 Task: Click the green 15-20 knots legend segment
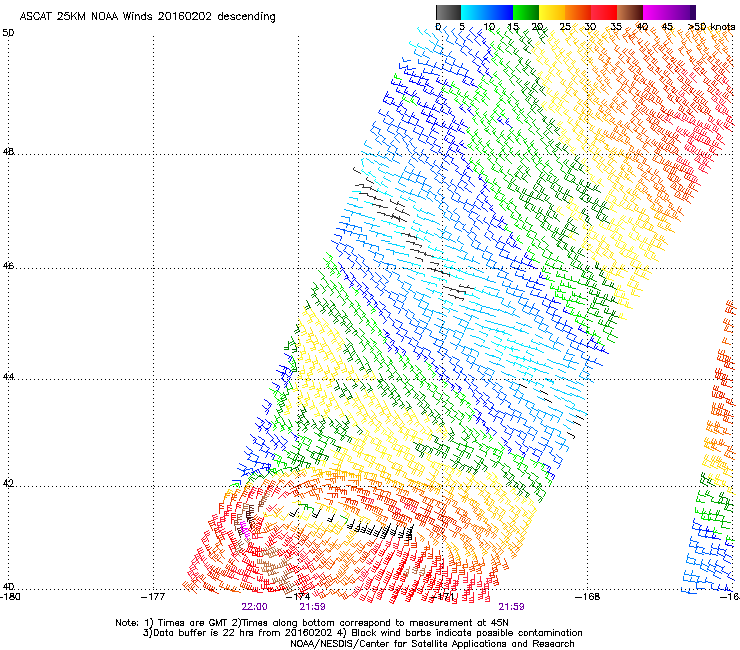click(x=526, y=12)
